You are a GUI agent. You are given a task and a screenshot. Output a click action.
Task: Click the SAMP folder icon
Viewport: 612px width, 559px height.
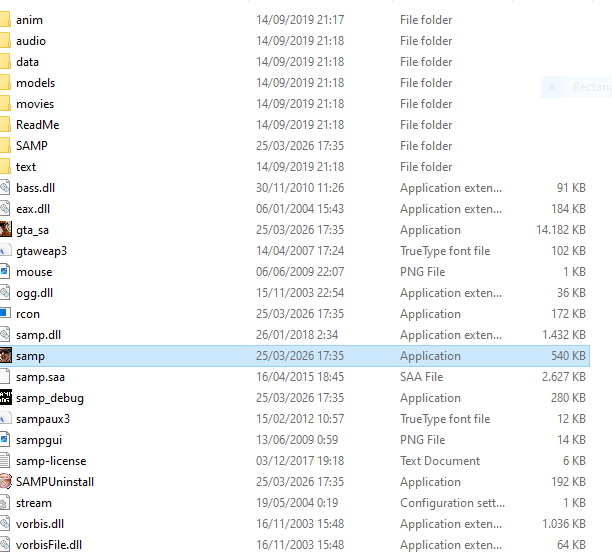point(5,145)
